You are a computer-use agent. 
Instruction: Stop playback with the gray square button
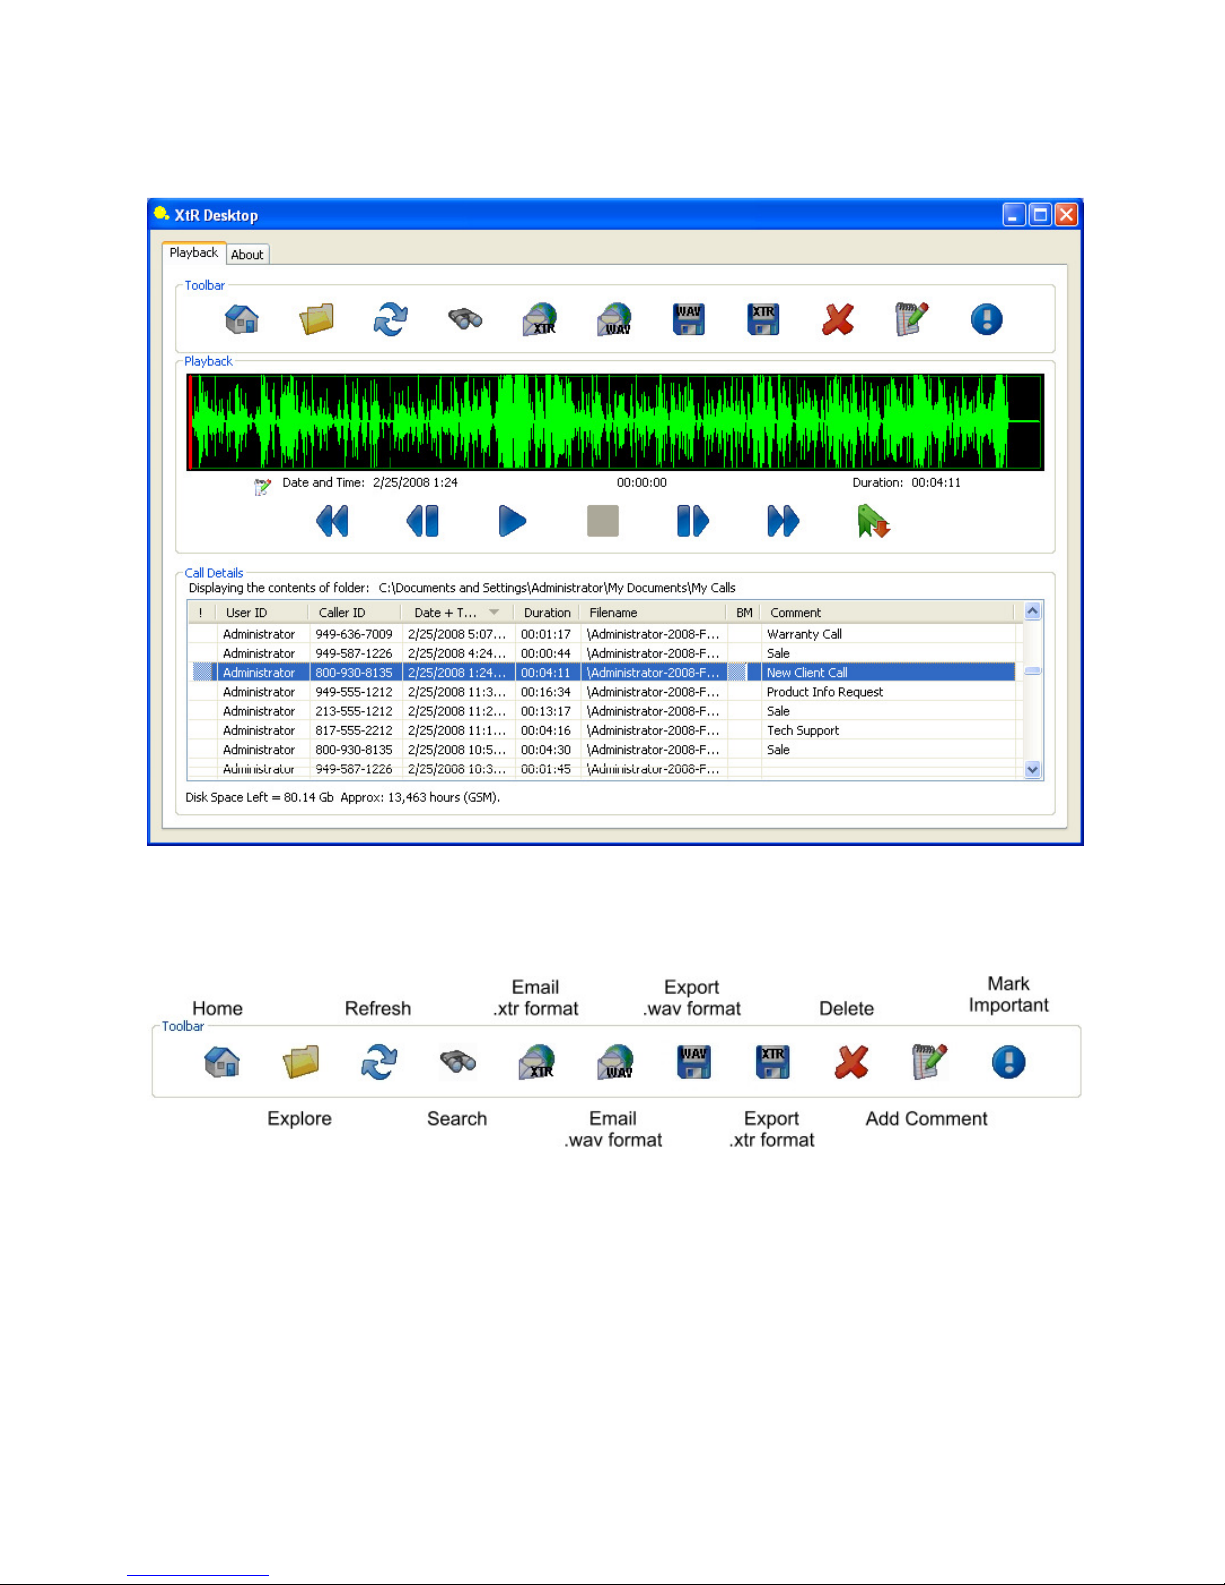click(603, 521)
